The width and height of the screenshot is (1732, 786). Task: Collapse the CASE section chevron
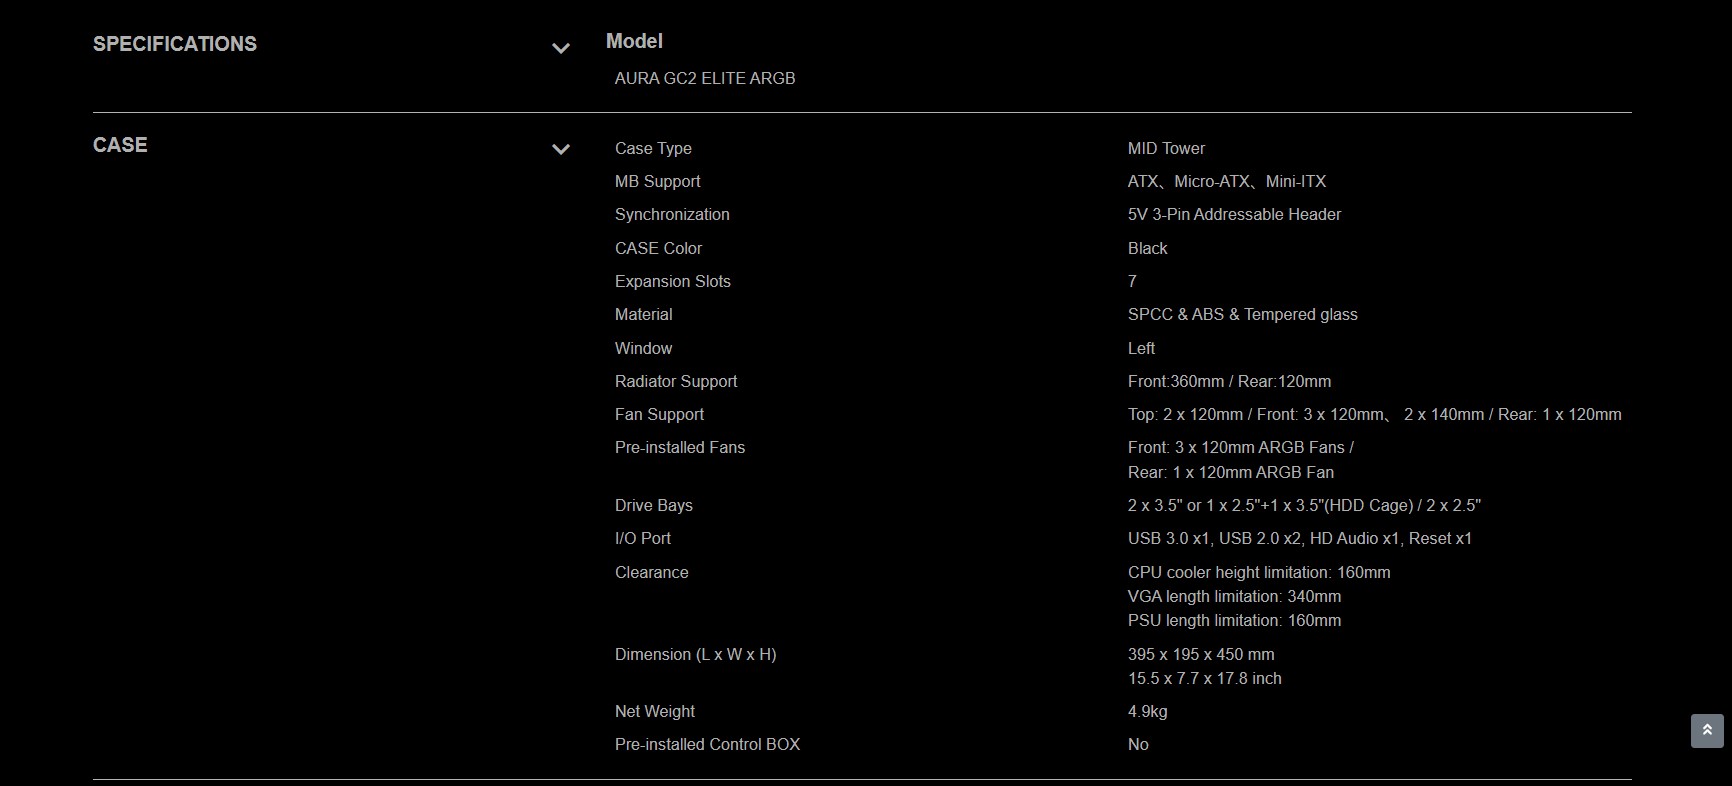click(x=561, y=149)
